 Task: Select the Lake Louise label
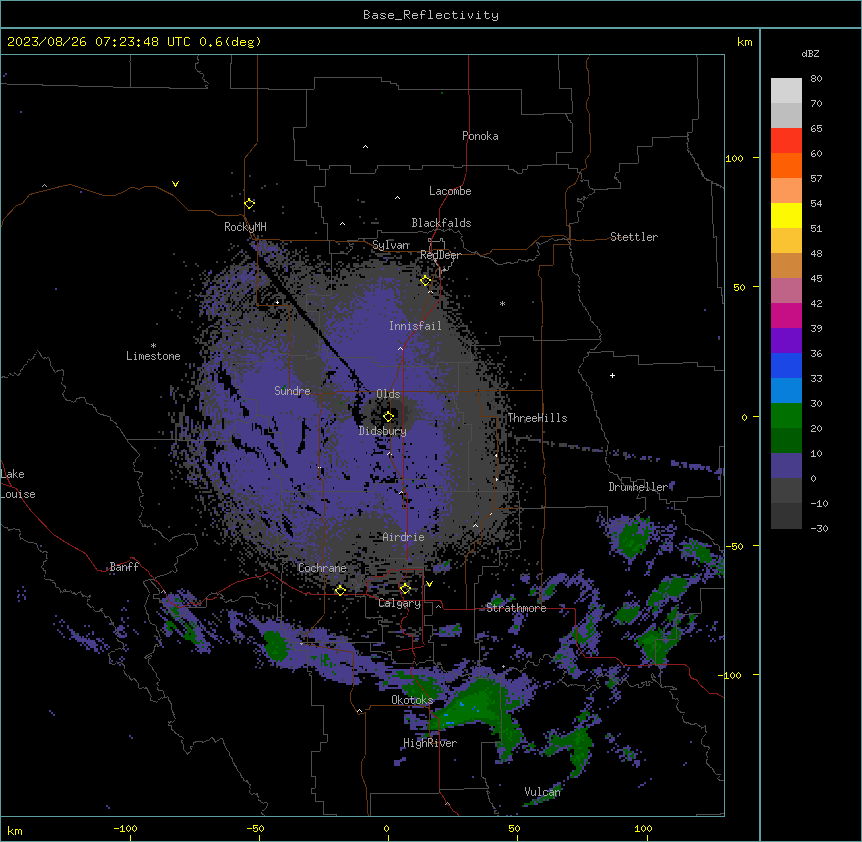point(18,484)
